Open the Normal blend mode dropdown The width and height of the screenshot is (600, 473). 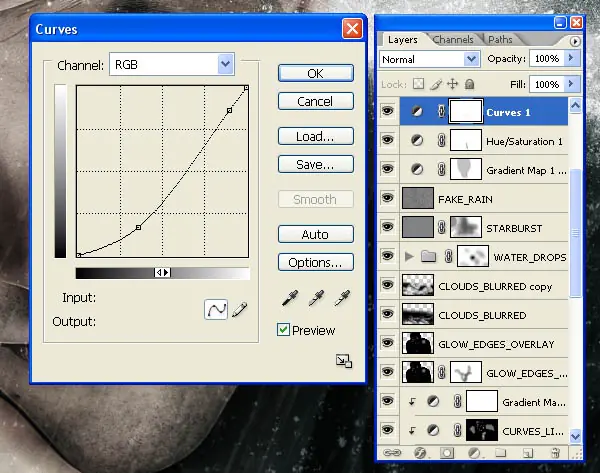click(471, 59)
